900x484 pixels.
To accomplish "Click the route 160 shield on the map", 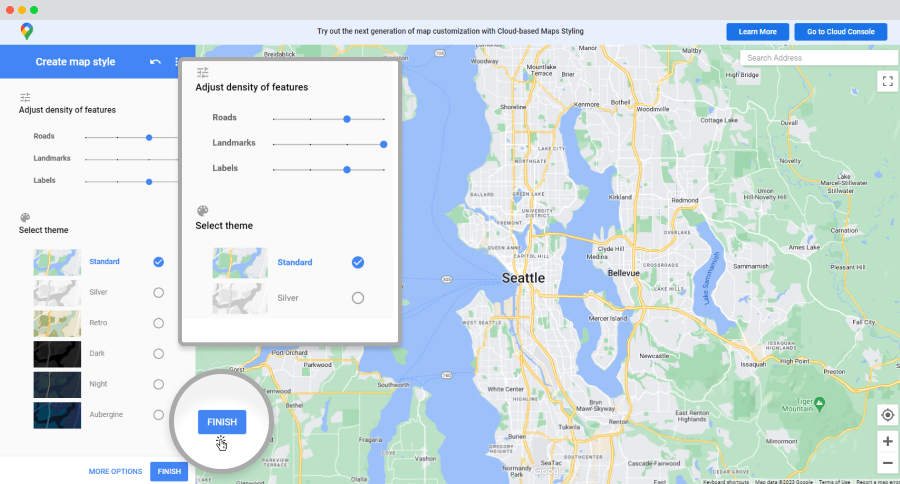I will tap(447, 375).
